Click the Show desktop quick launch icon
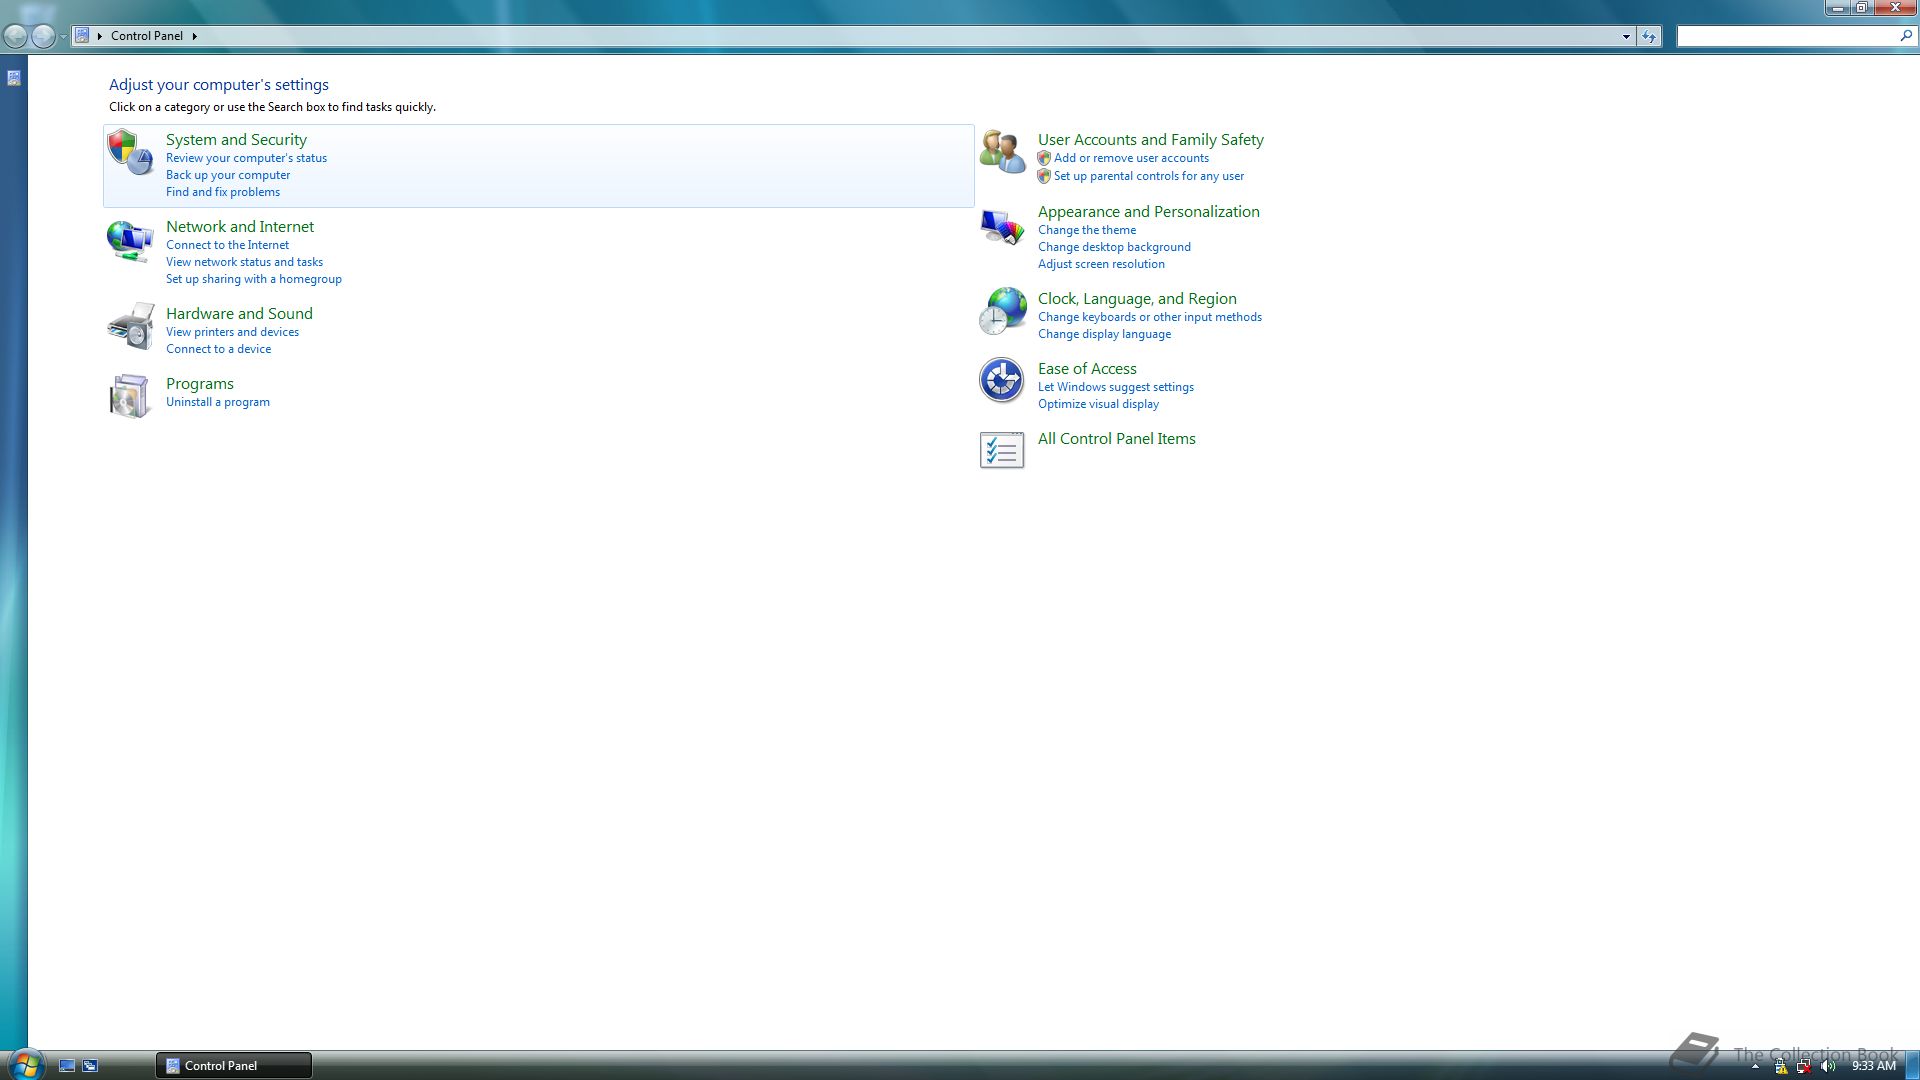Image resolution: width=1920 pixels, height=1080 pixels. pos(67,1066)
